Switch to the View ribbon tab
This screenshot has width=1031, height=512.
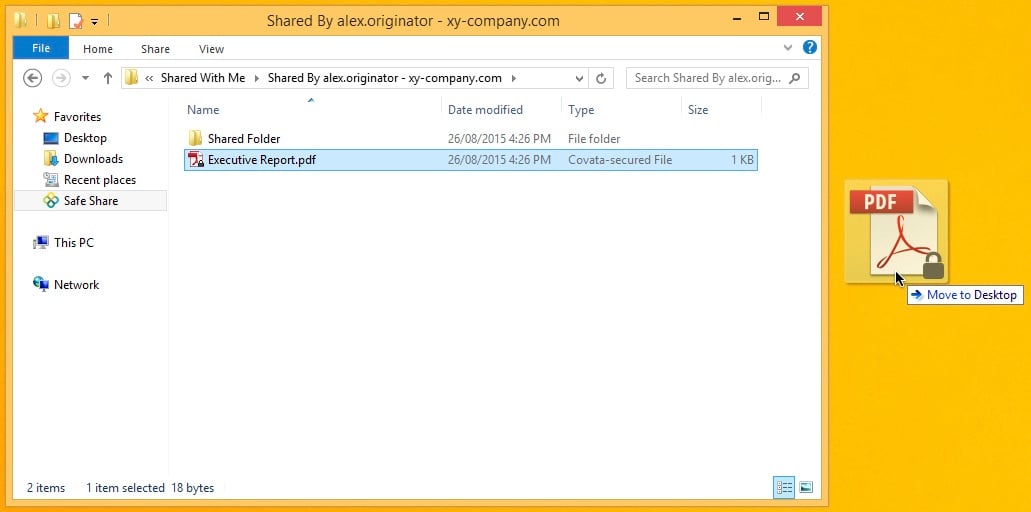211,49
